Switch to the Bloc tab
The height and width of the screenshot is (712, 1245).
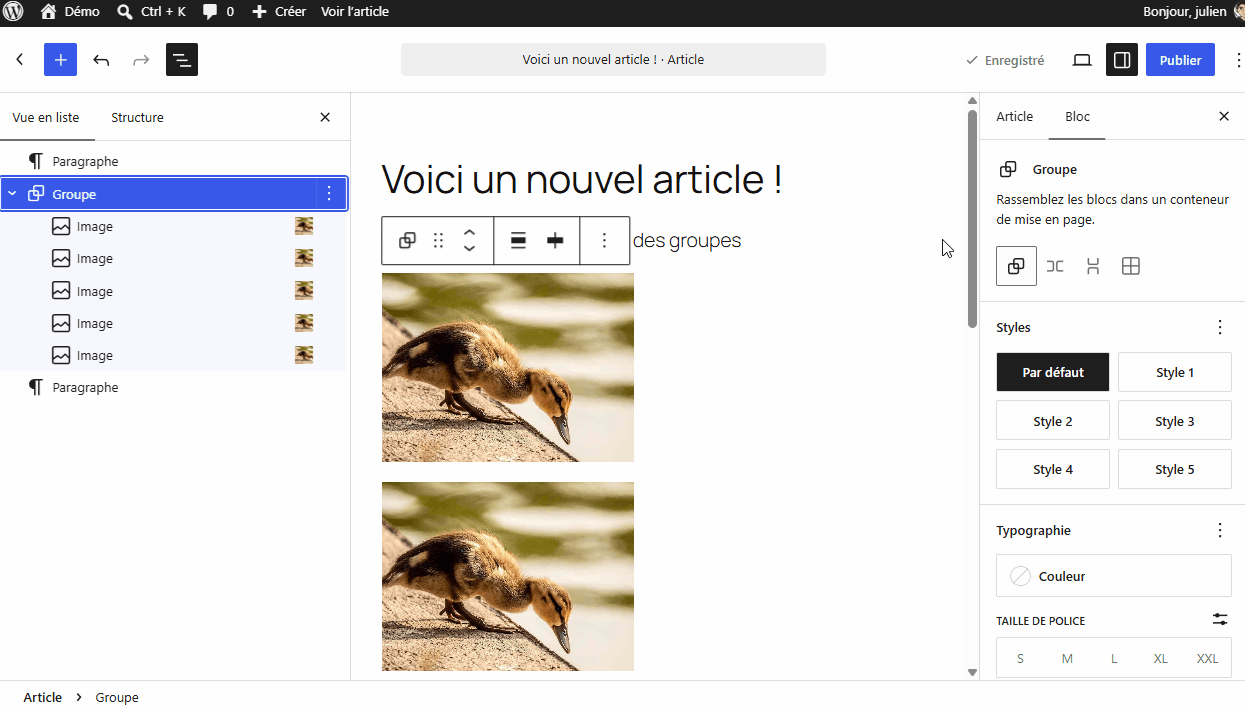pos(1077,117)
